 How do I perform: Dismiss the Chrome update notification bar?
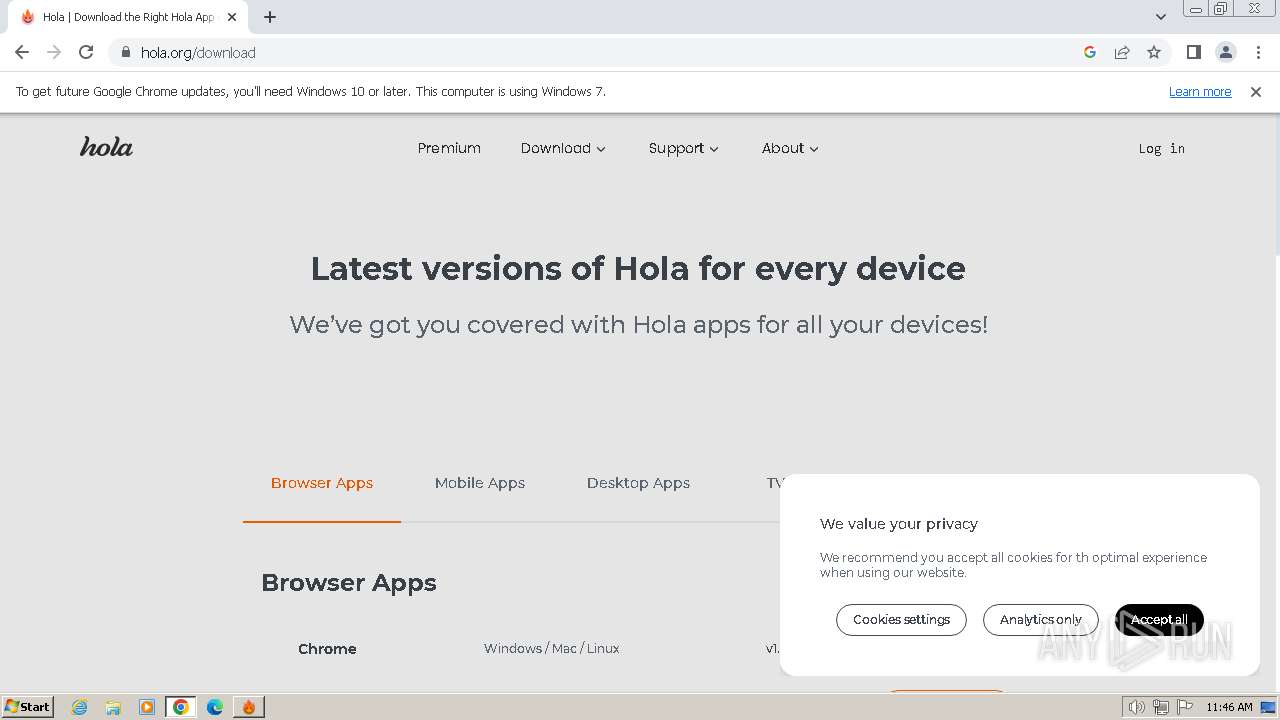pyautogui.click(x=1255, y=91)
